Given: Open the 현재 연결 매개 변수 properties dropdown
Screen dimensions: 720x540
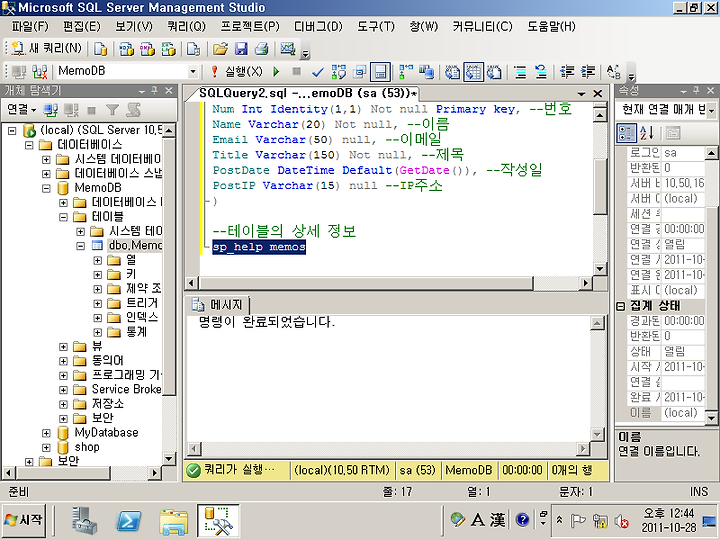Looking at the screenshot, I should coord(711,110).
